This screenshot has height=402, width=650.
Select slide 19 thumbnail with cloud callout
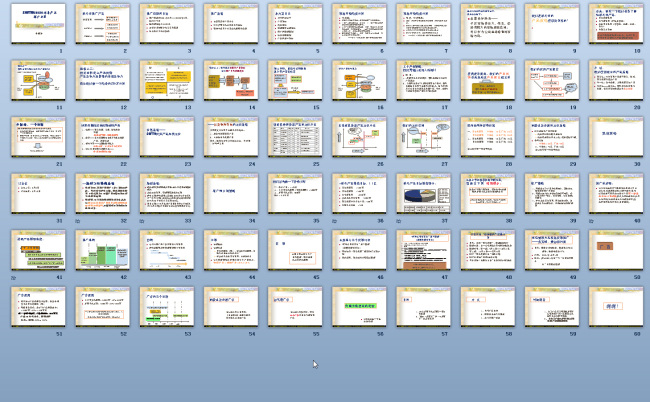(552, 80)
